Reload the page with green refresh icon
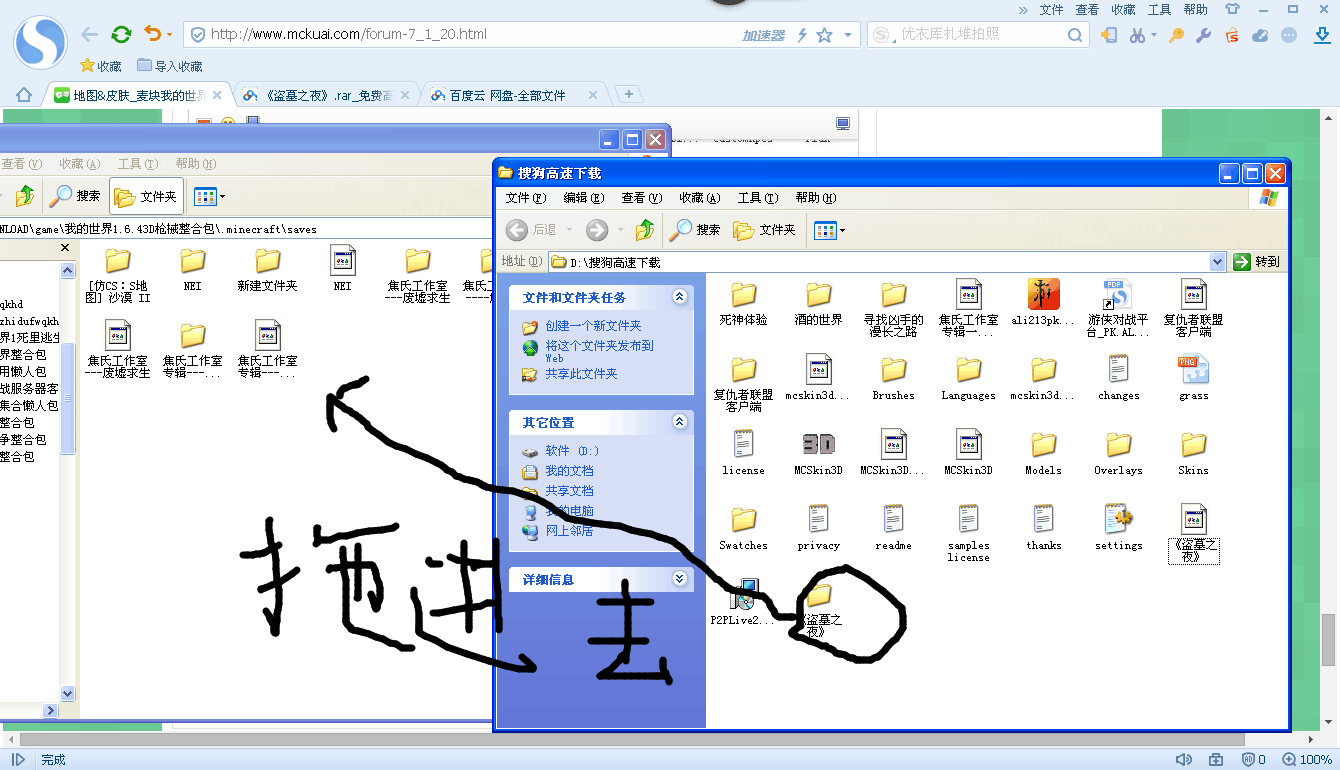 coord(122,34)
